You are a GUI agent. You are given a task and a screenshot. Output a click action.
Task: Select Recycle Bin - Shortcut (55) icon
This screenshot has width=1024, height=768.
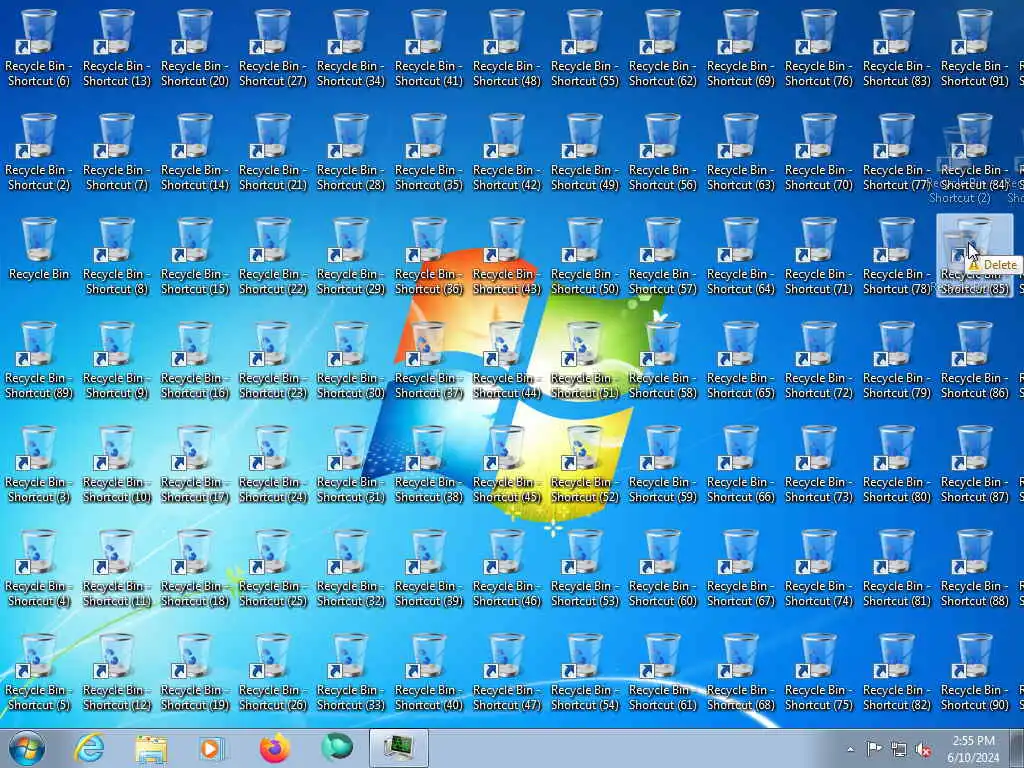coord(584,49)
